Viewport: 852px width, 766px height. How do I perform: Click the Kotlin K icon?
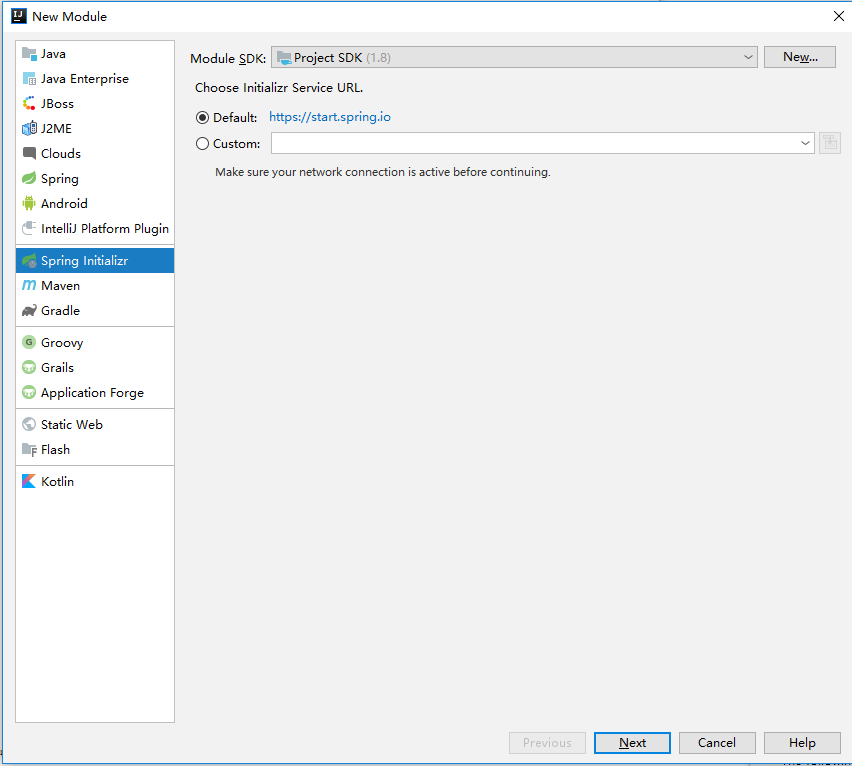29,481
